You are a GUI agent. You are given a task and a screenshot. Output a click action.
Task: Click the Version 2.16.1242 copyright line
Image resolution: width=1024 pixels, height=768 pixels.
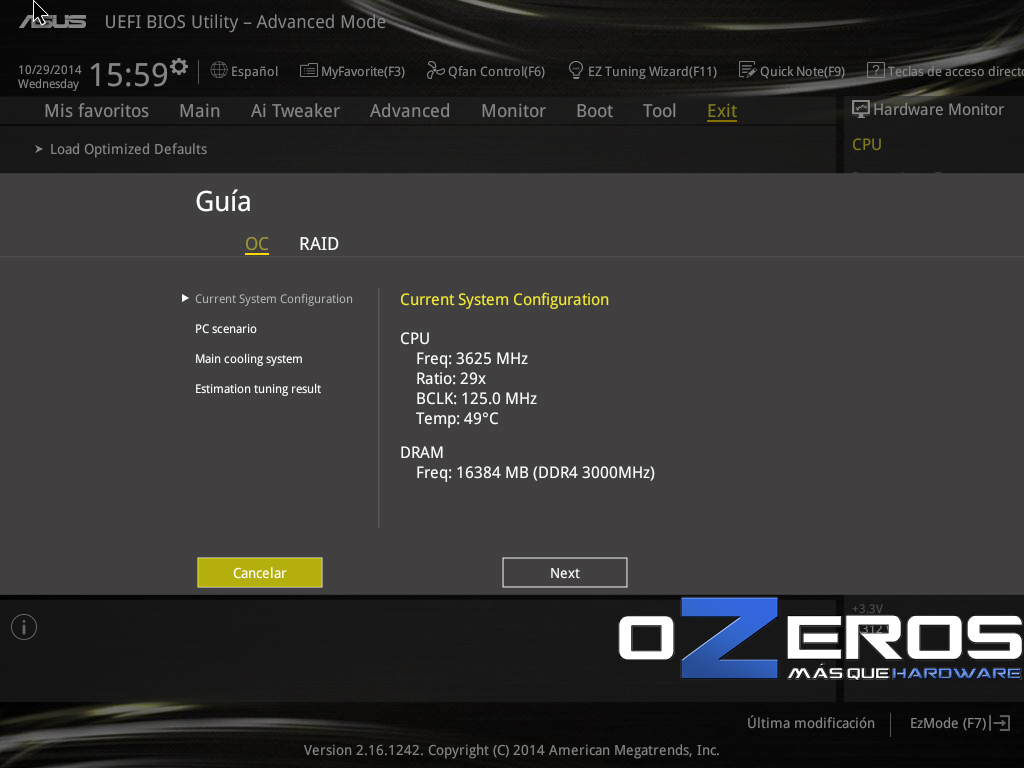tap(511, 750)
